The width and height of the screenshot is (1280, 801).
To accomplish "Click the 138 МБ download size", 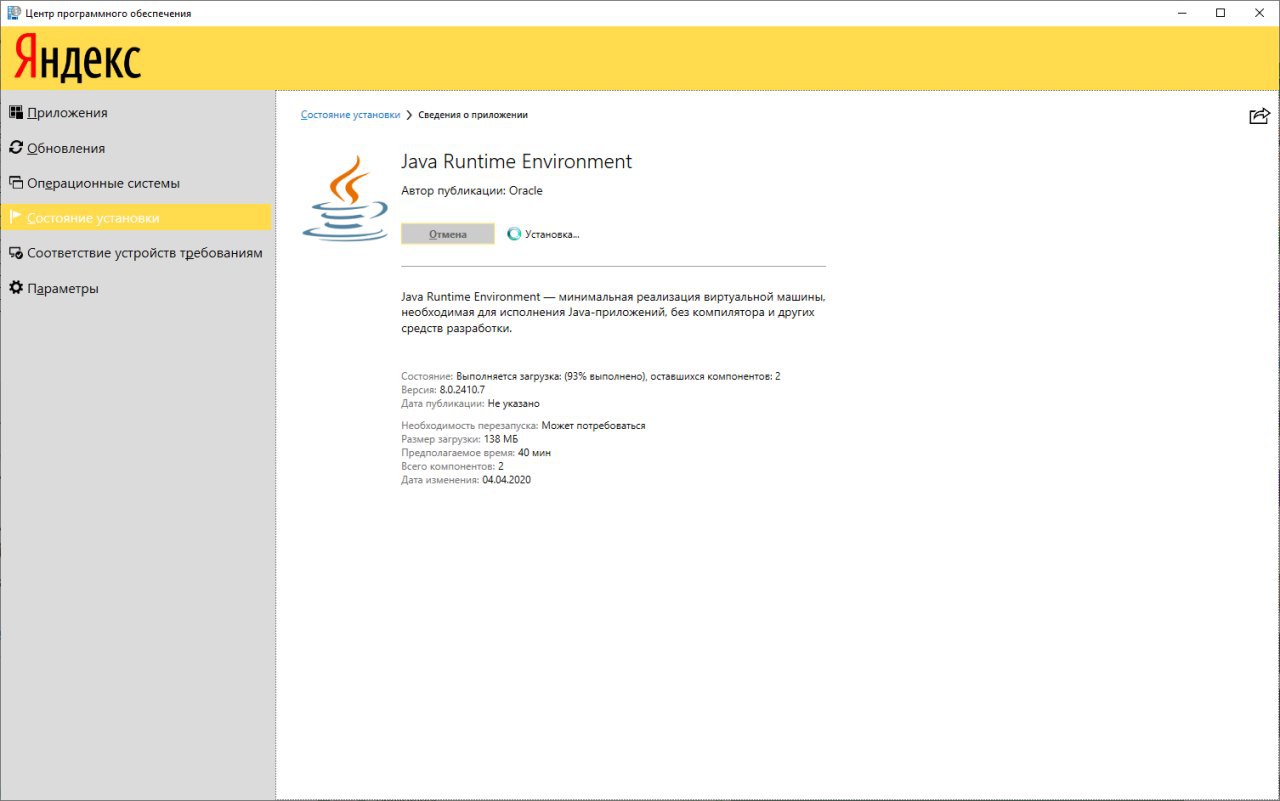I will (x=501, y=439).
